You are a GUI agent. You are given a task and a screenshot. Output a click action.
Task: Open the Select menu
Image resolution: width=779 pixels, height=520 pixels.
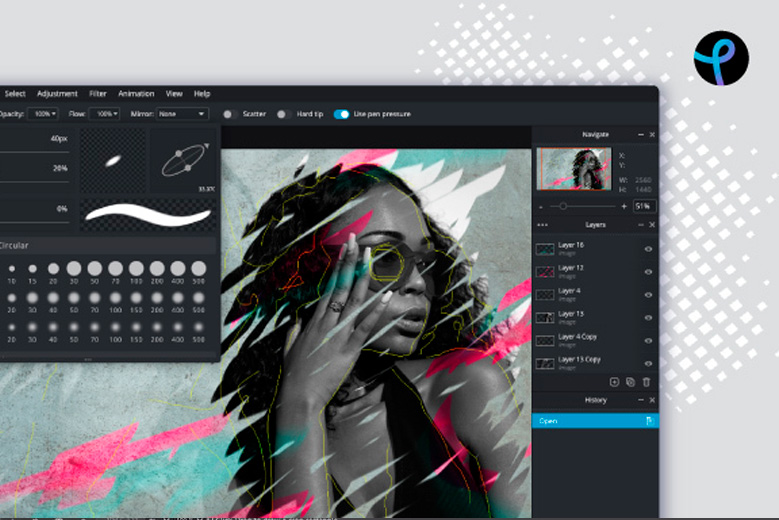tap(15, 93)
